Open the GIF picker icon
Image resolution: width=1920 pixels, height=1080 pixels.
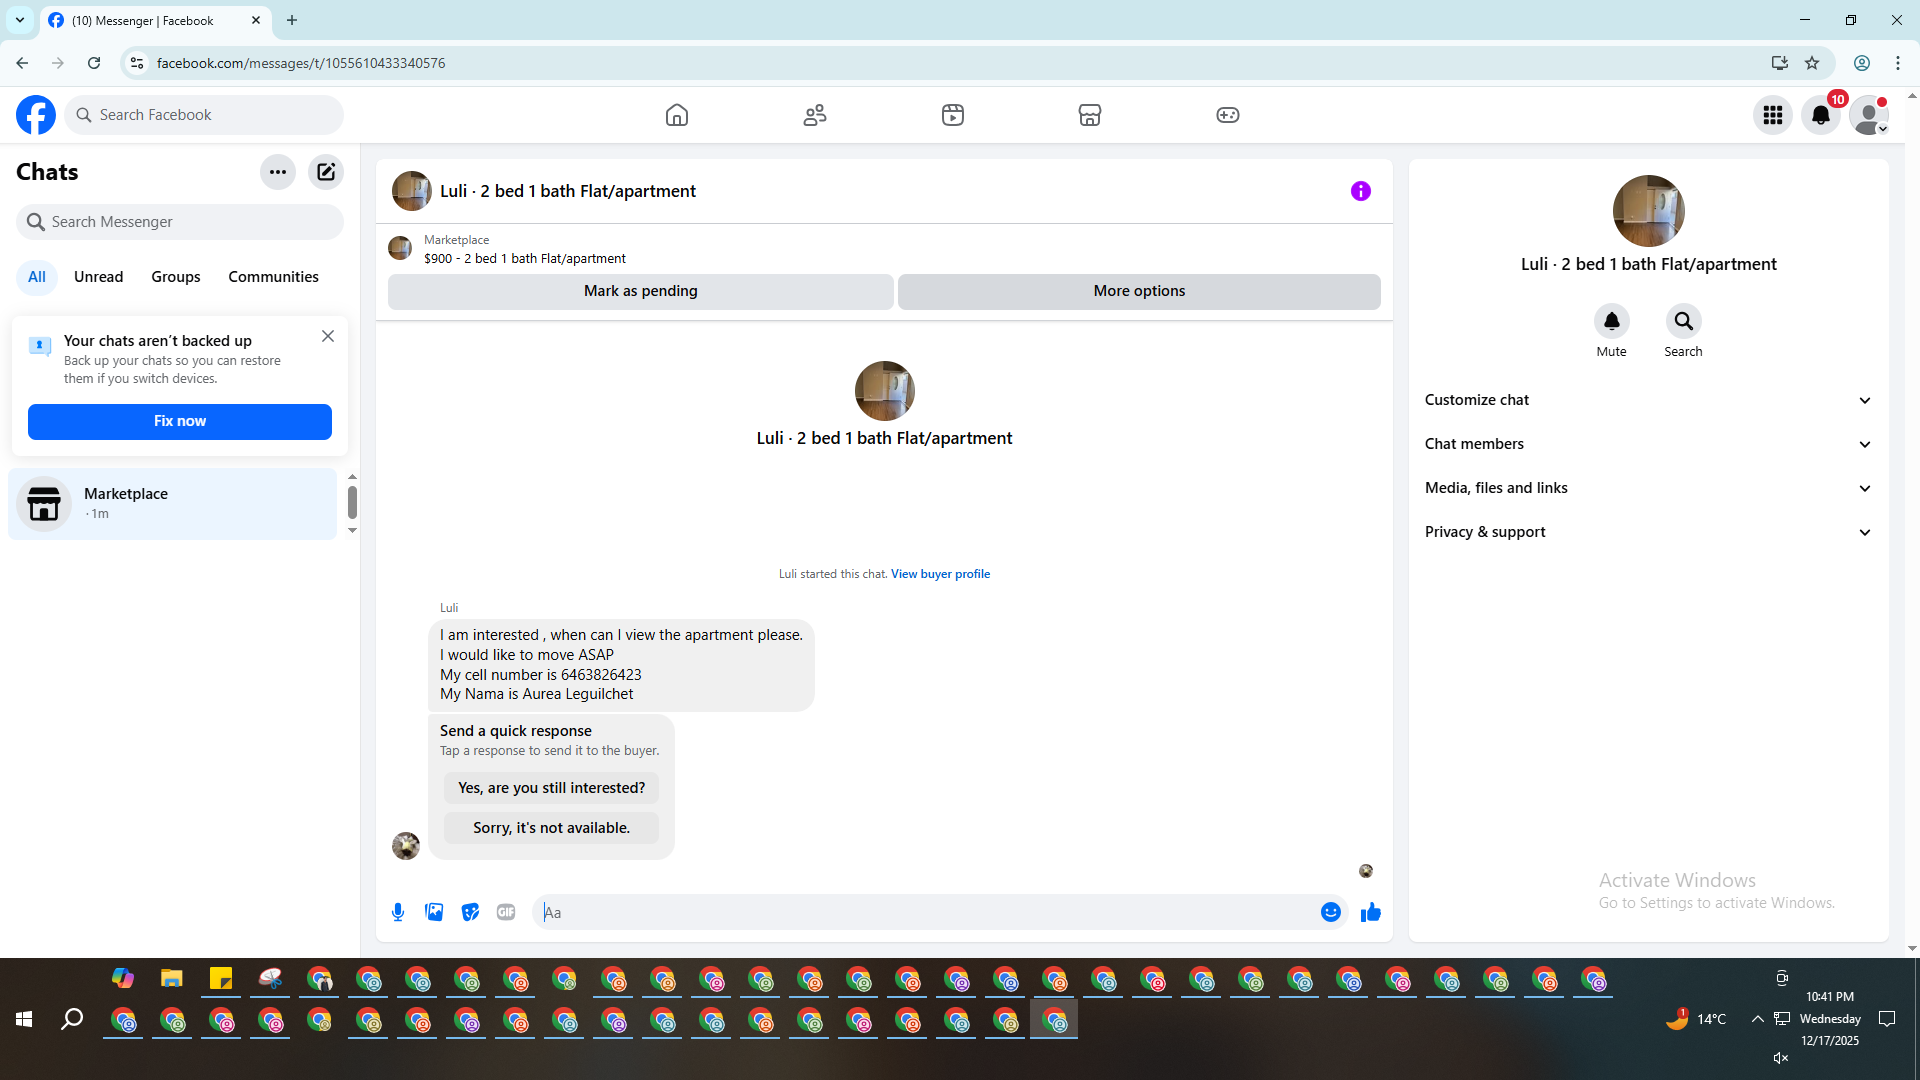(506, 912)
